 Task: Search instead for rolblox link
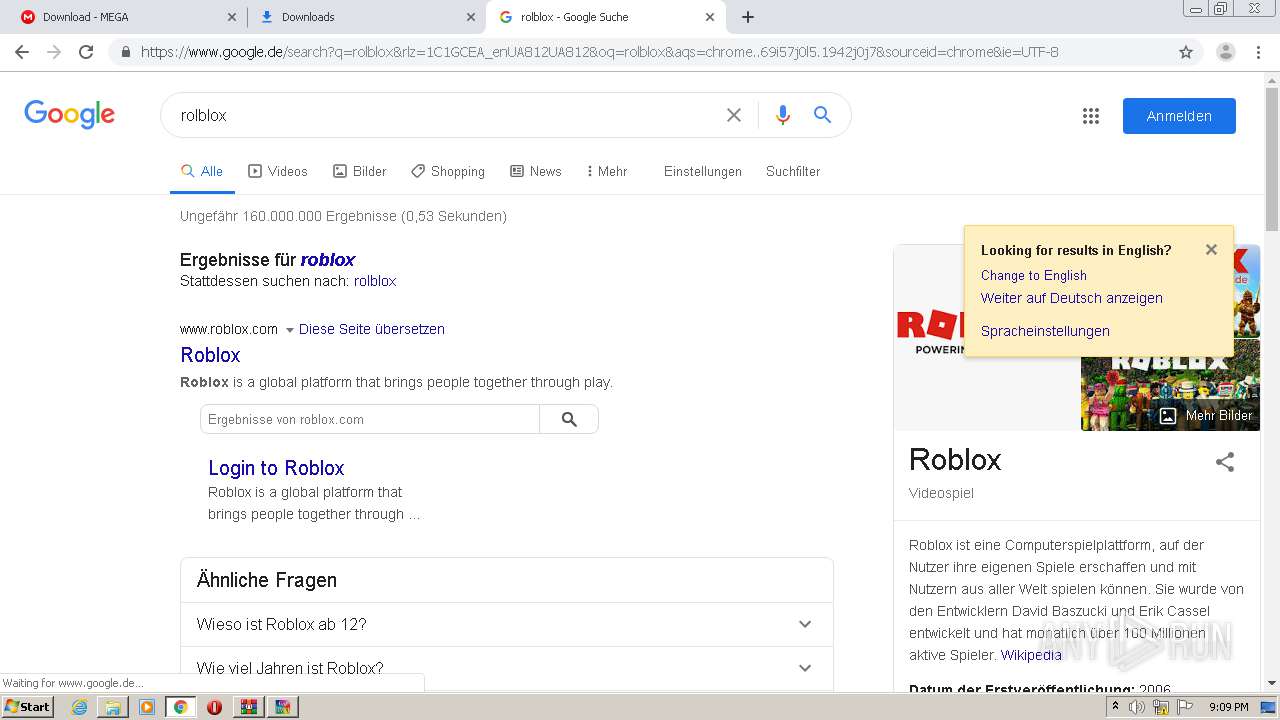375,281
